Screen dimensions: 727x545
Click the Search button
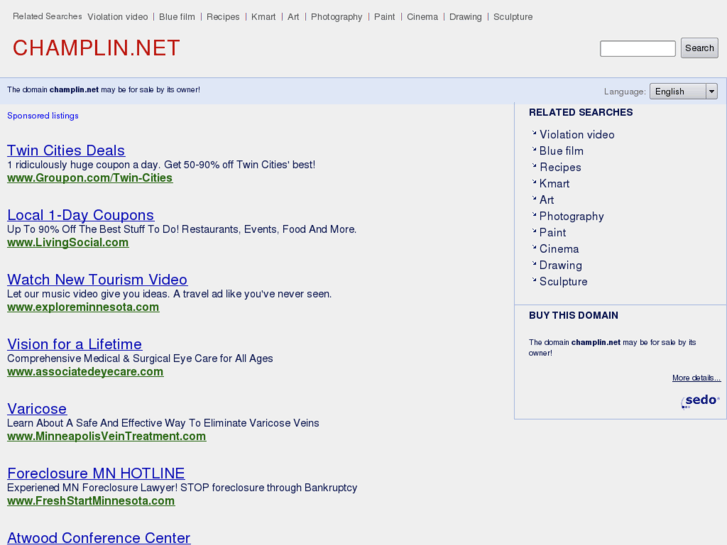(x=699, y=48)
